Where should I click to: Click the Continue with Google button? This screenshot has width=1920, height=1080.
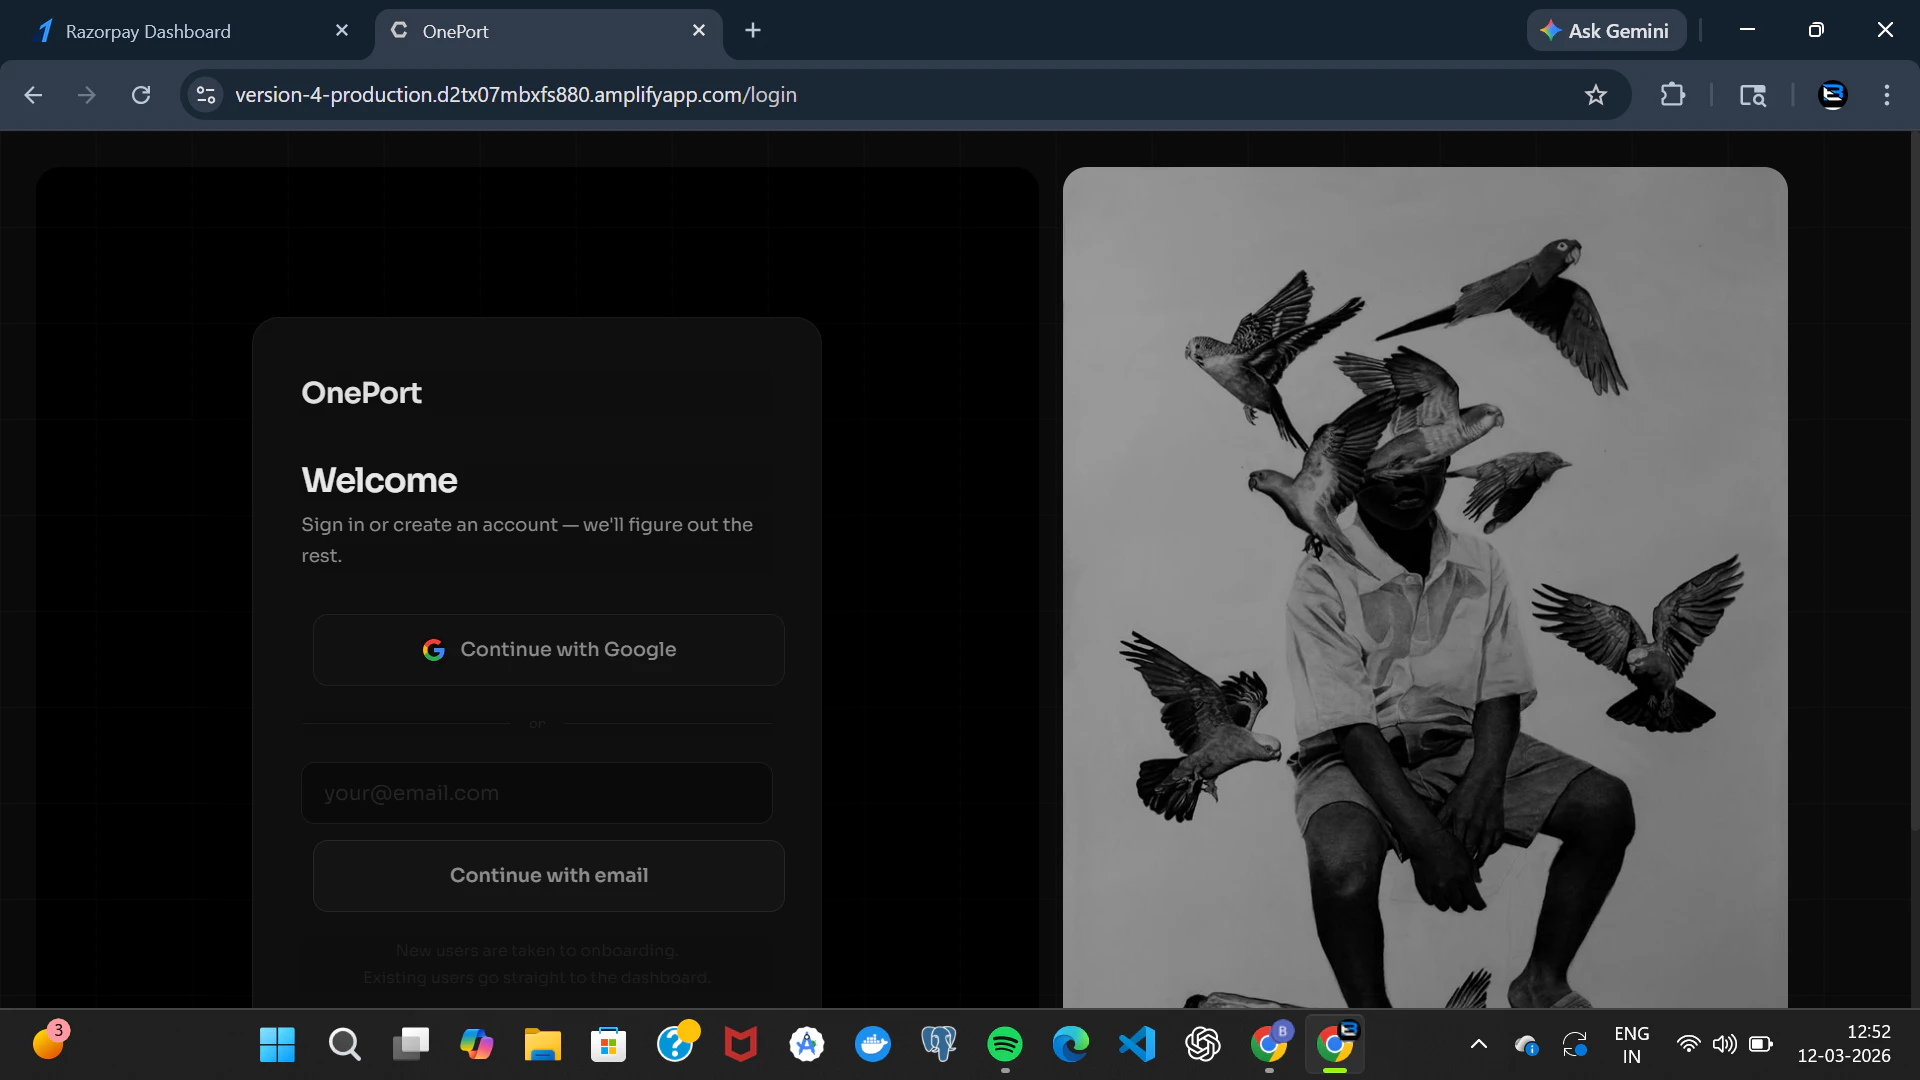pyautogui.click(x=548, y=650)
